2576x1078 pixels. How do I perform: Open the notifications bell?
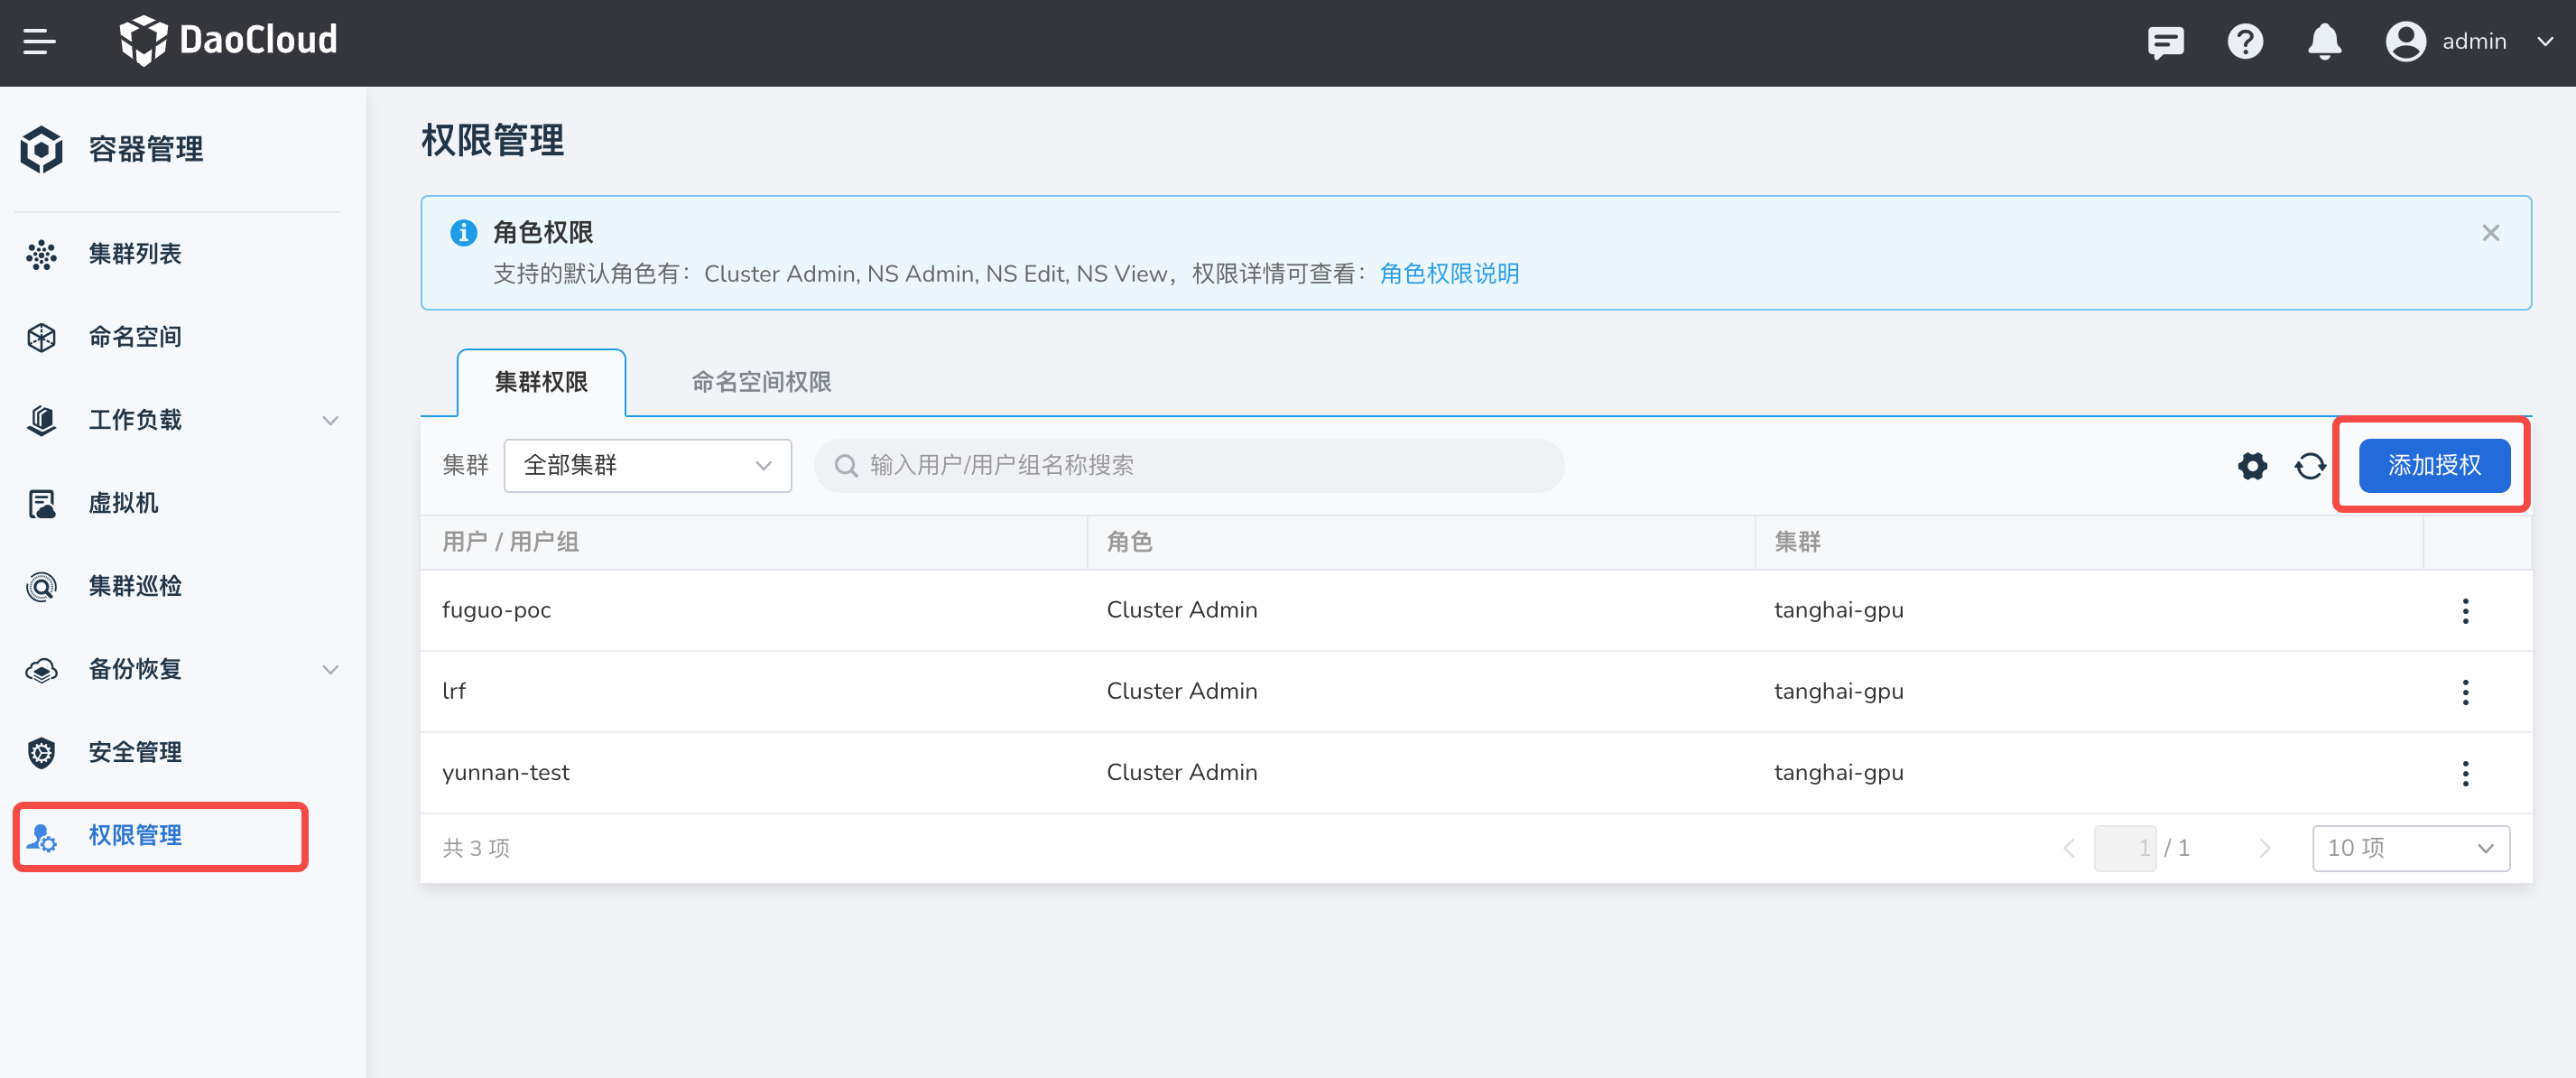[x=2324, y=42]
